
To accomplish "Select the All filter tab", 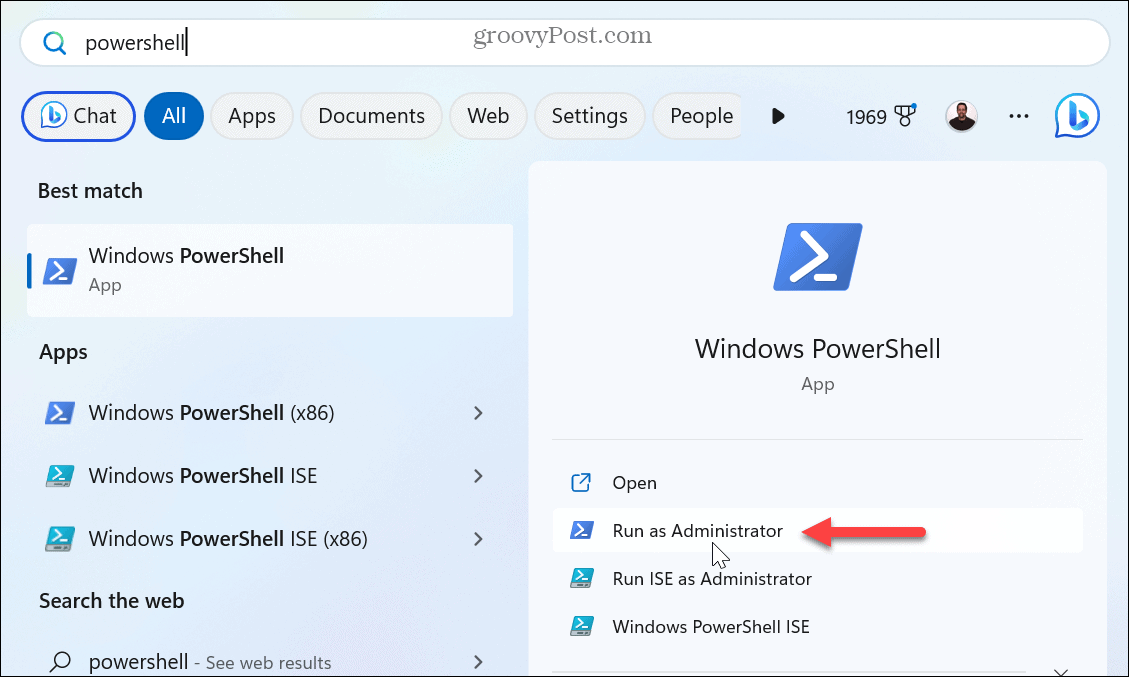I will pyautogui.click(x=174, y=116).
